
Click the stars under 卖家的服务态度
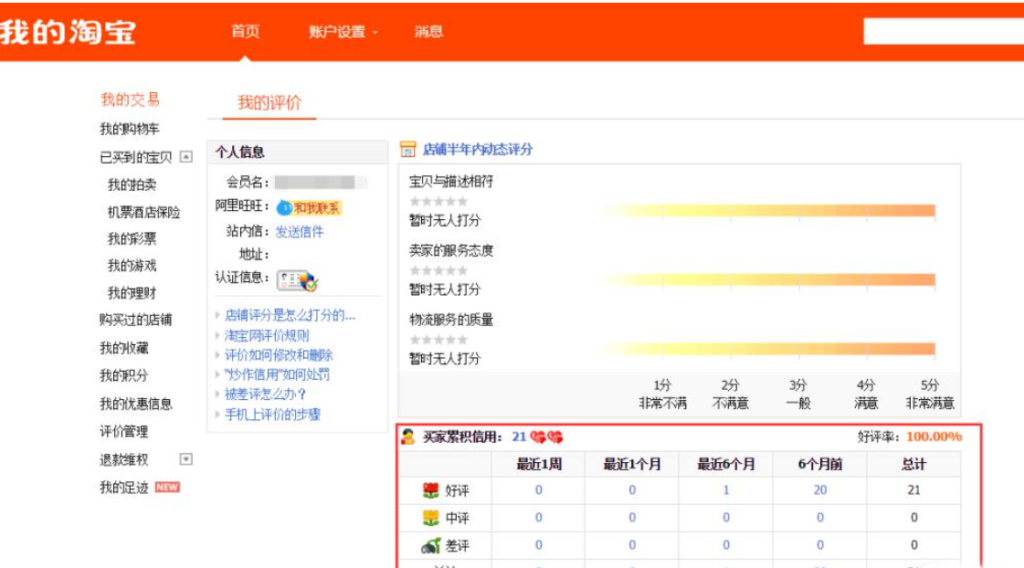point(439,270)
